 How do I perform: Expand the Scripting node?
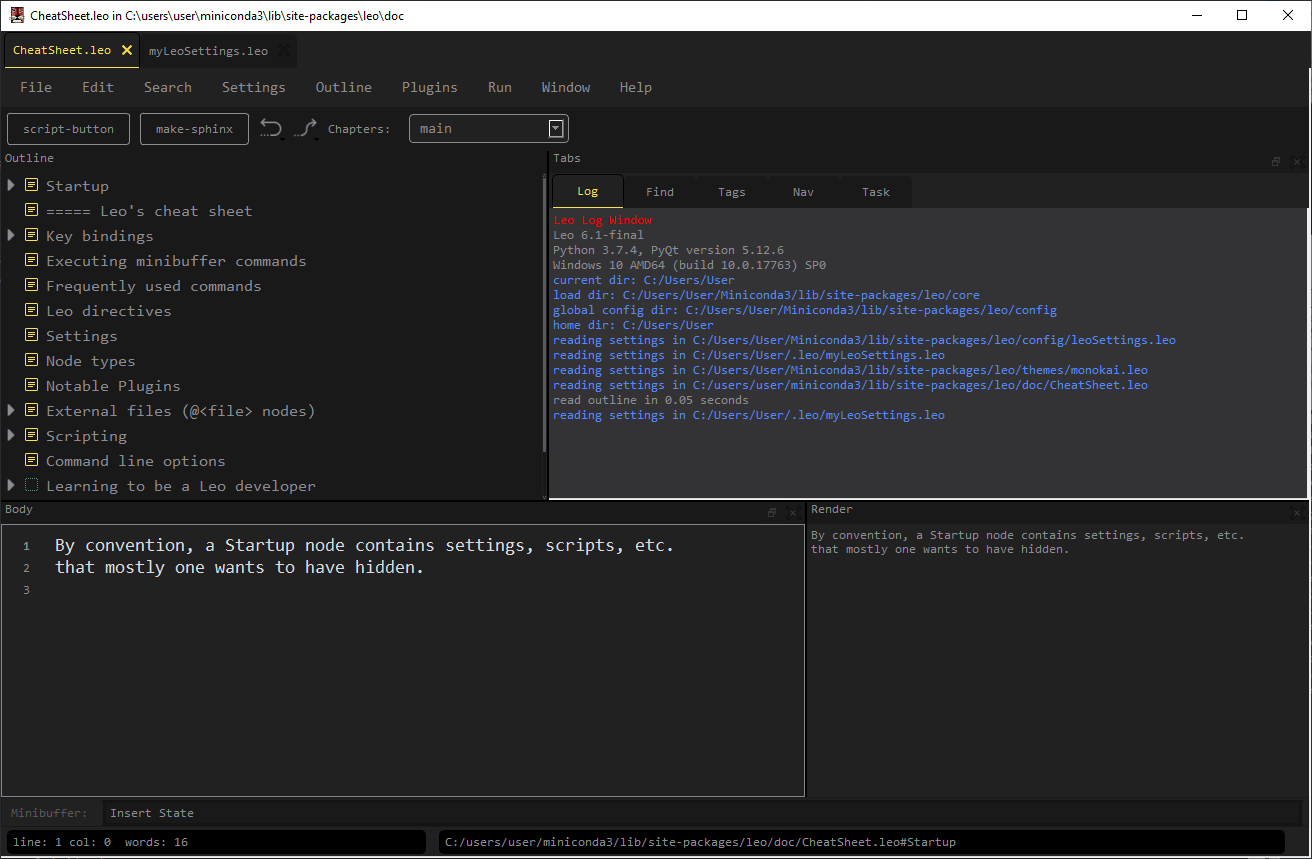point(10,436)
